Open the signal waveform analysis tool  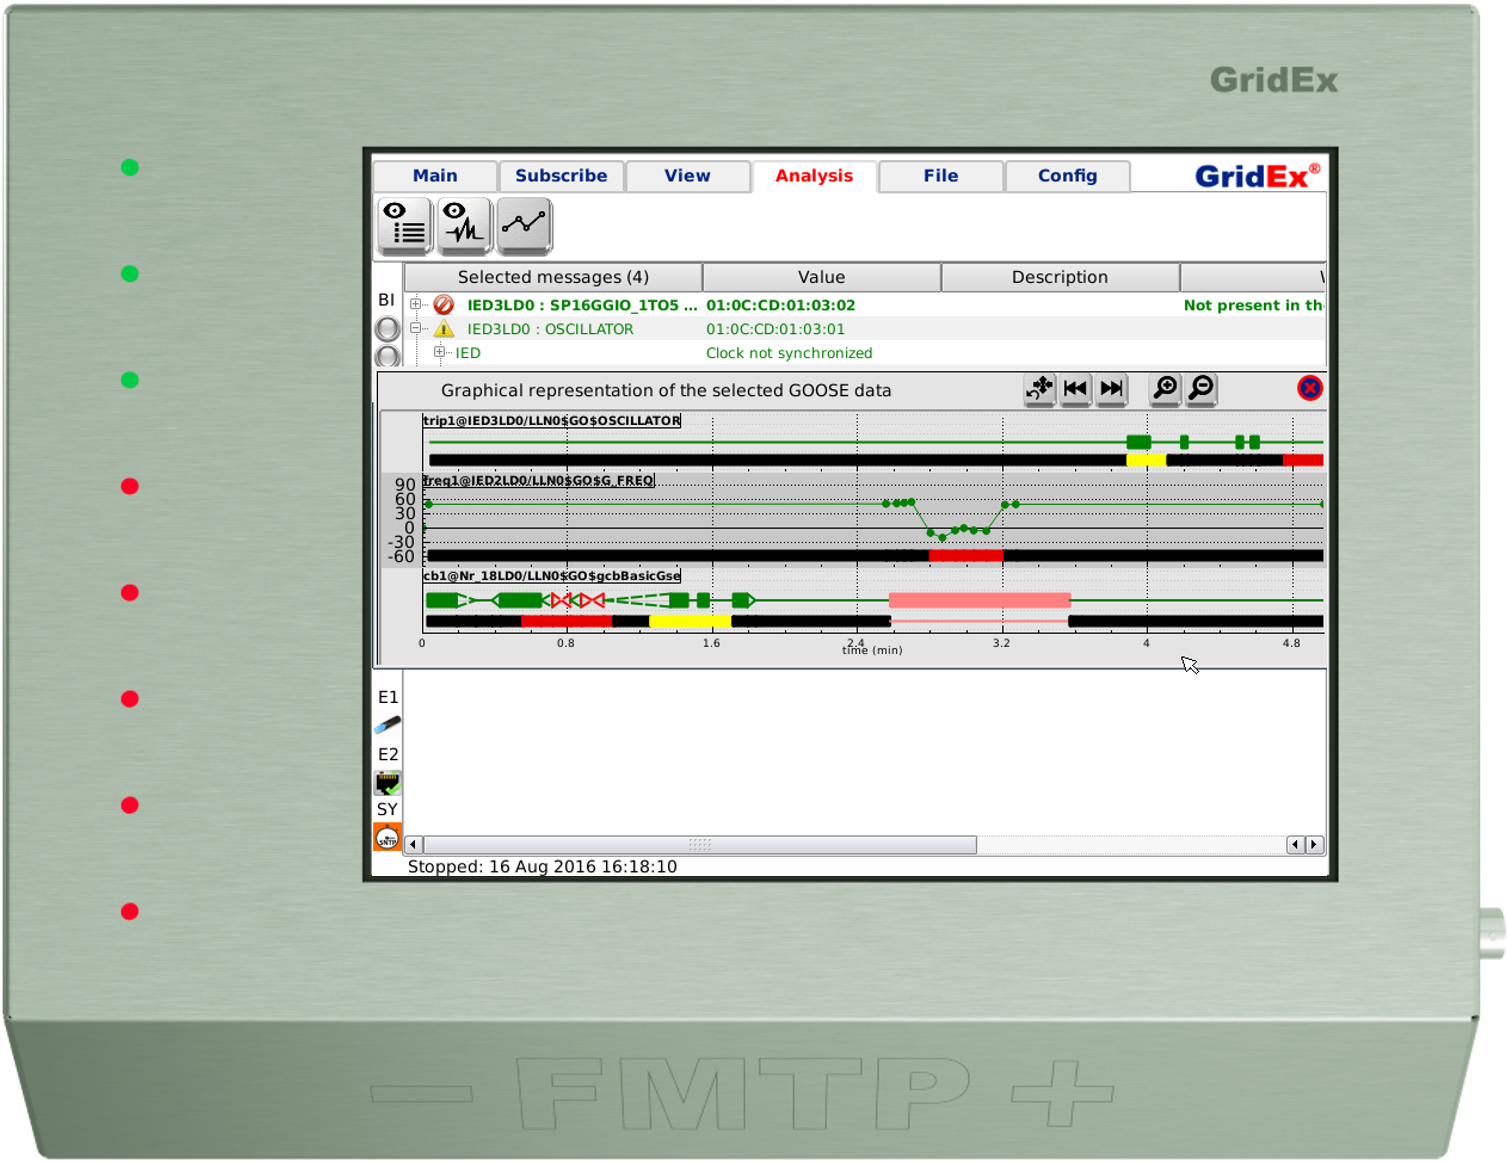coord(462,226)
